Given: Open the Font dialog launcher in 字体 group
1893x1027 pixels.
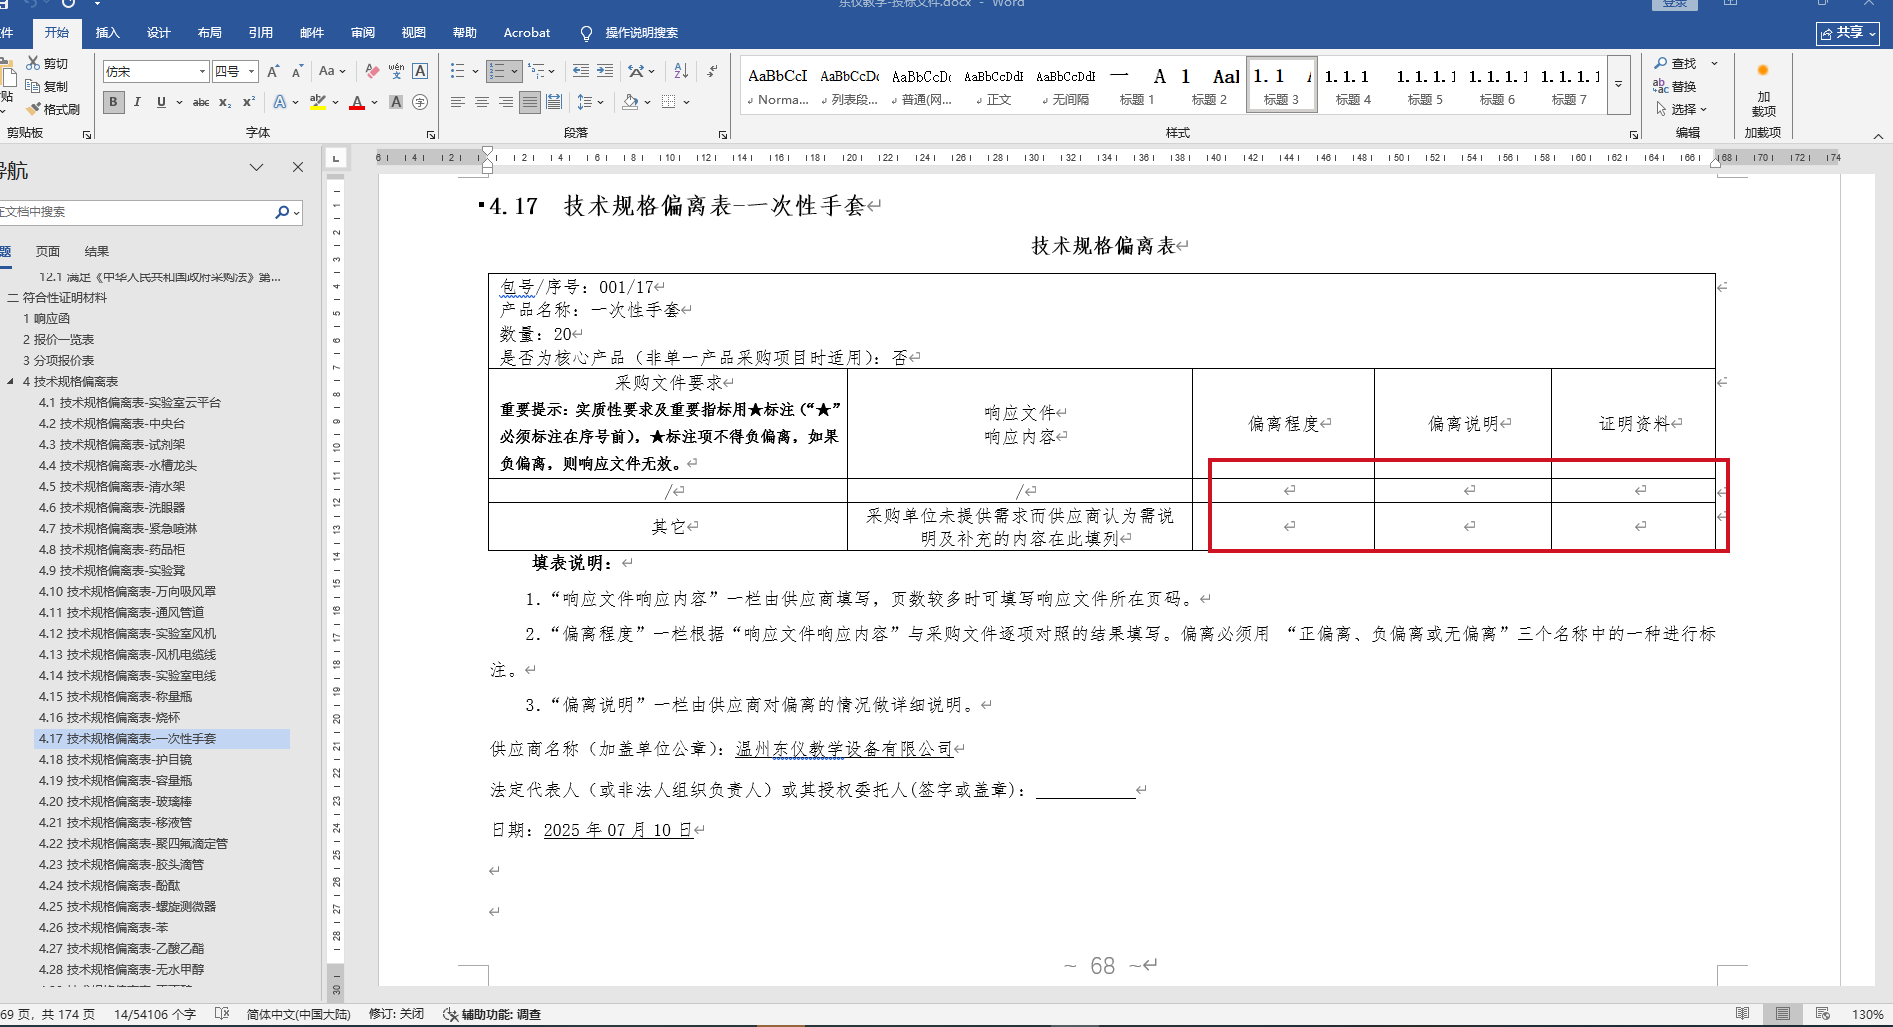Looking at the screenshot, I should (x=431, y=134).
